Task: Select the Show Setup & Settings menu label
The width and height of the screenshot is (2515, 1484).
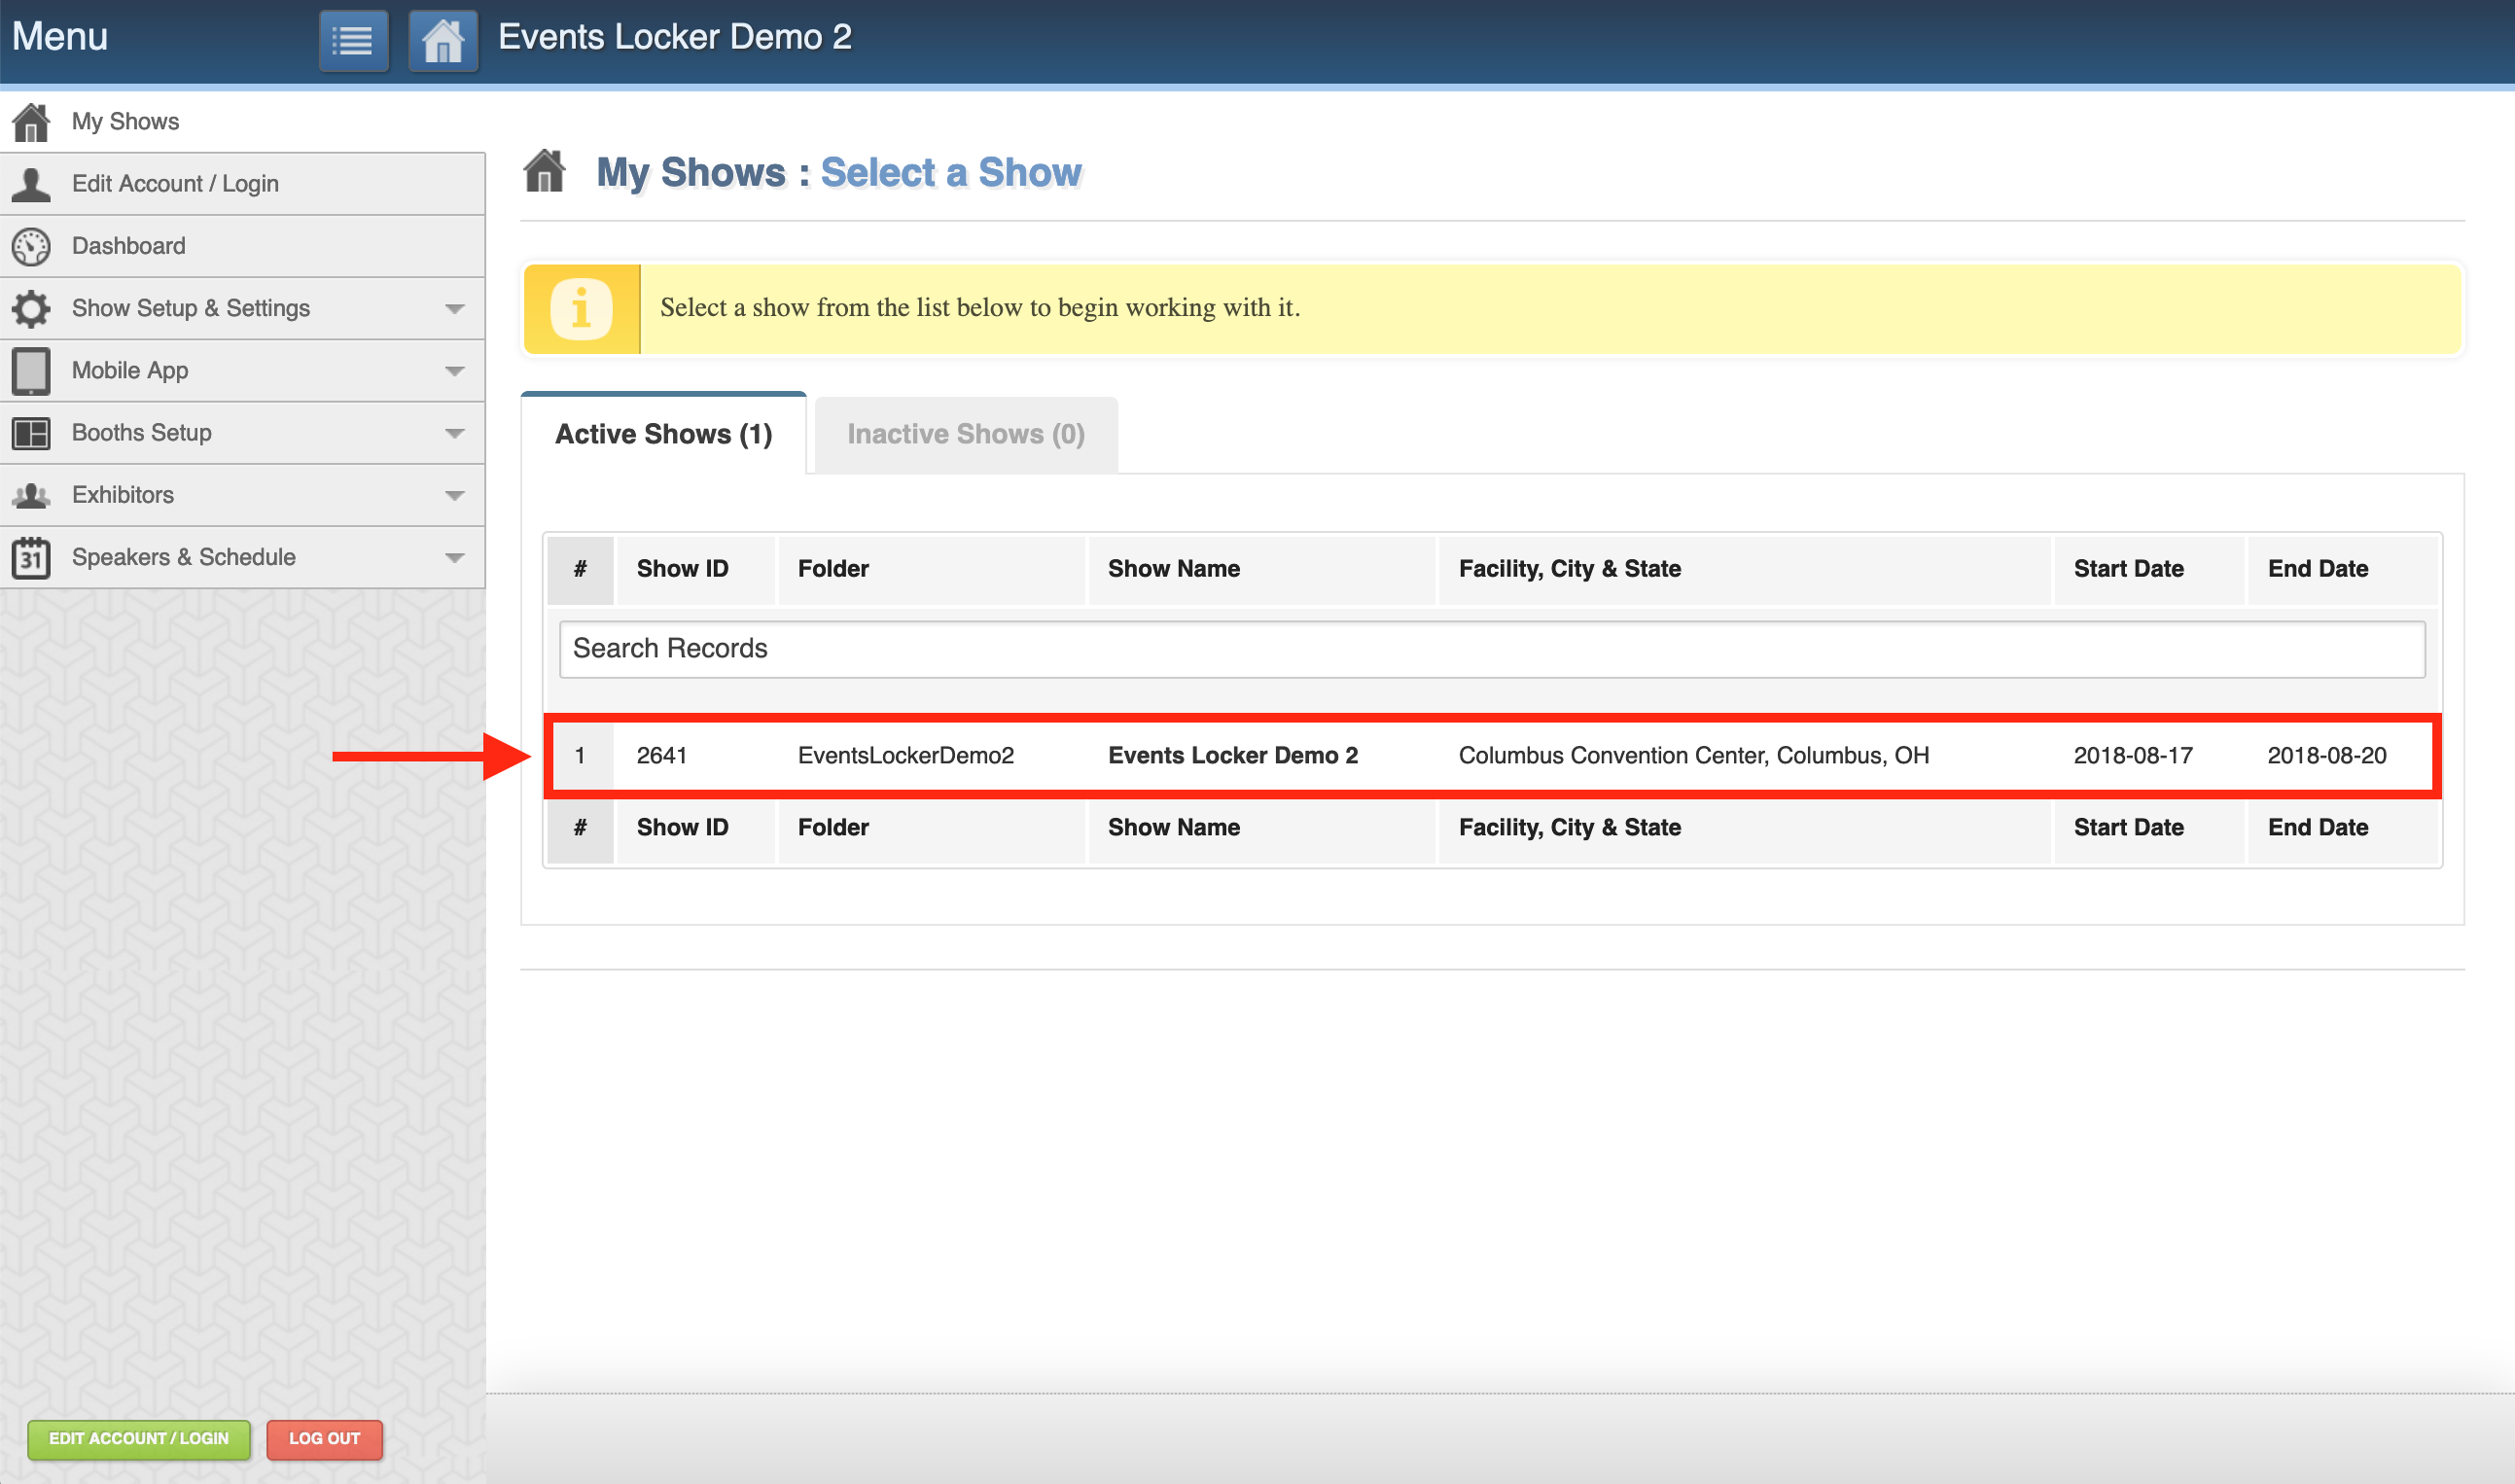Action: [191, 308]
